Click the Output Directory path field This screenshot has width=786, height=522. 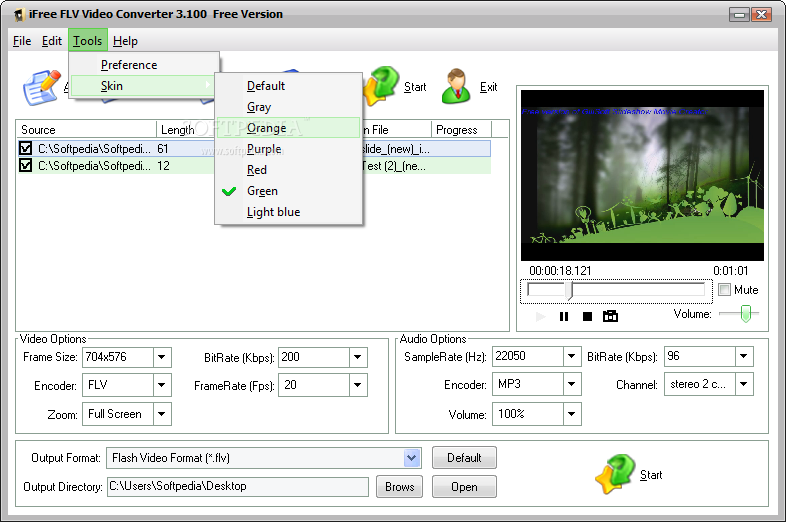click(238, 486)
